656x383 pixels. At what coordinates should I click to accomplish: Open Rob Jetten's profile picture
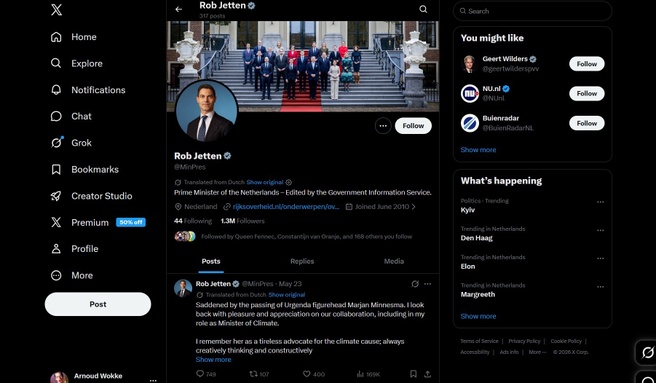207,111
